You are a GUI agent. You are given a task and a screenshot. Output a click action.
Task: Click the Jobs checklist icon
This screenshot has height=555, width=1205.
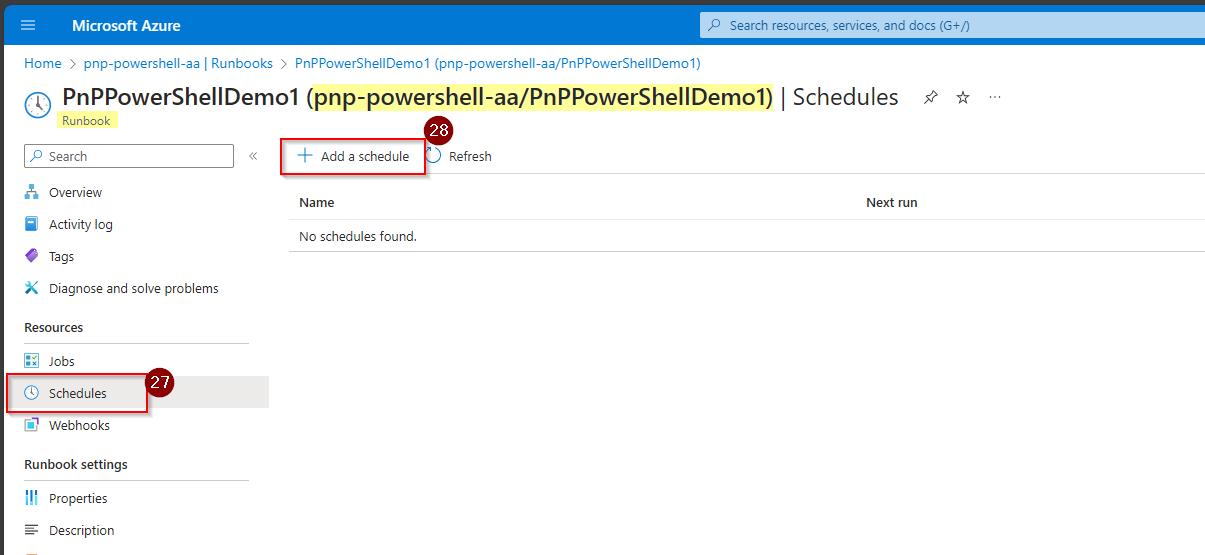click(31, 361)
